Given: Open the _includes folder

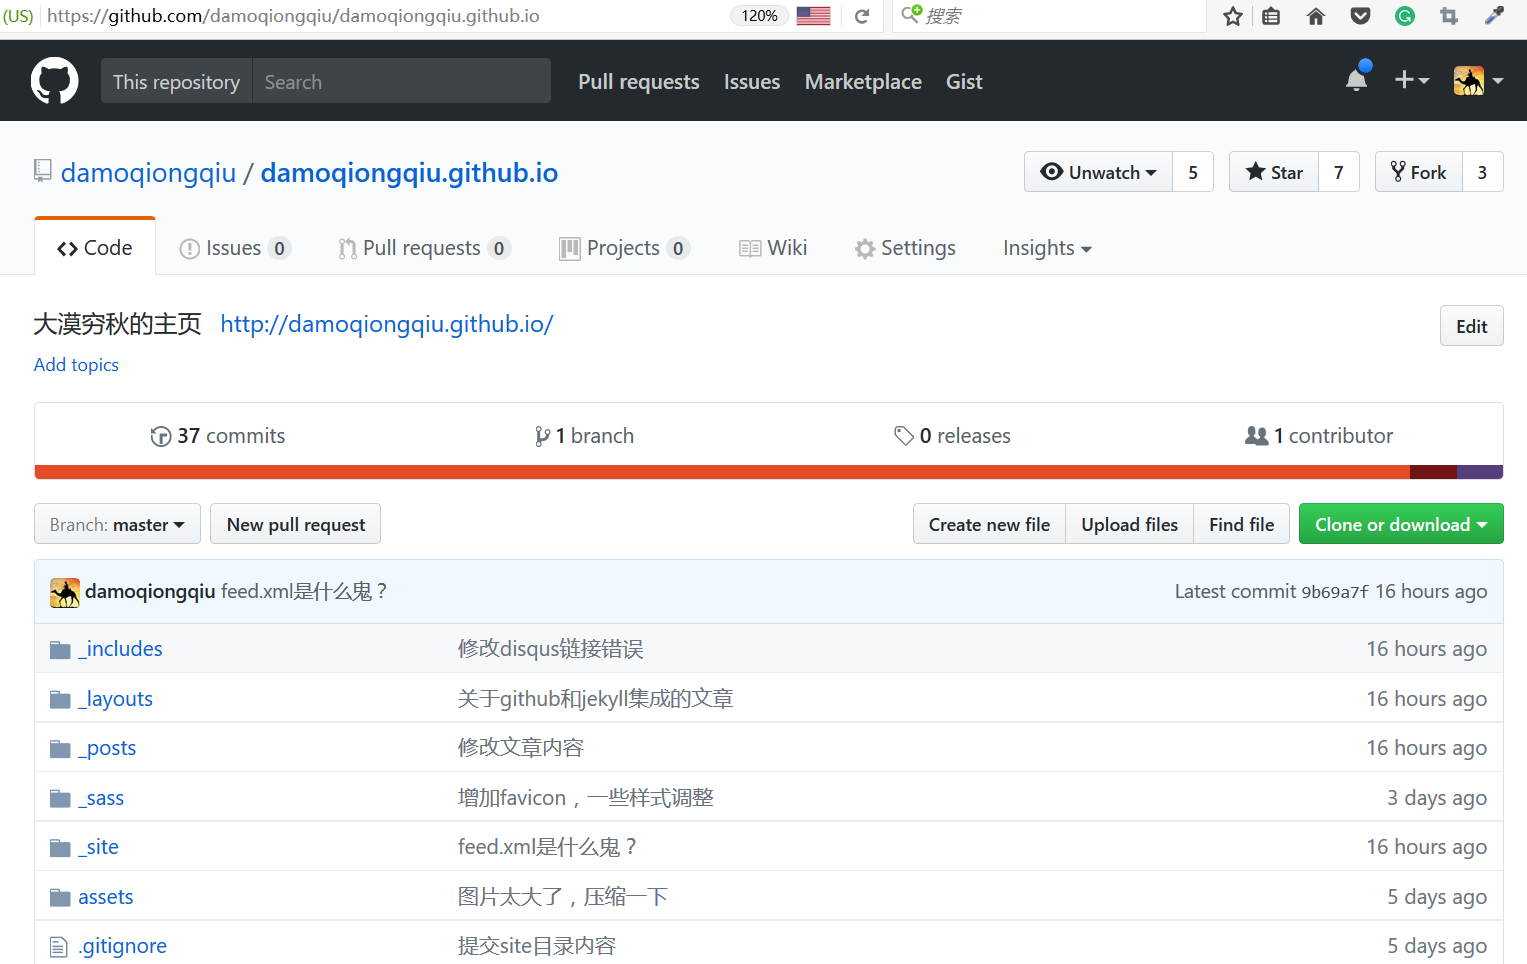Looking at the screenshot, I should 120,649.
